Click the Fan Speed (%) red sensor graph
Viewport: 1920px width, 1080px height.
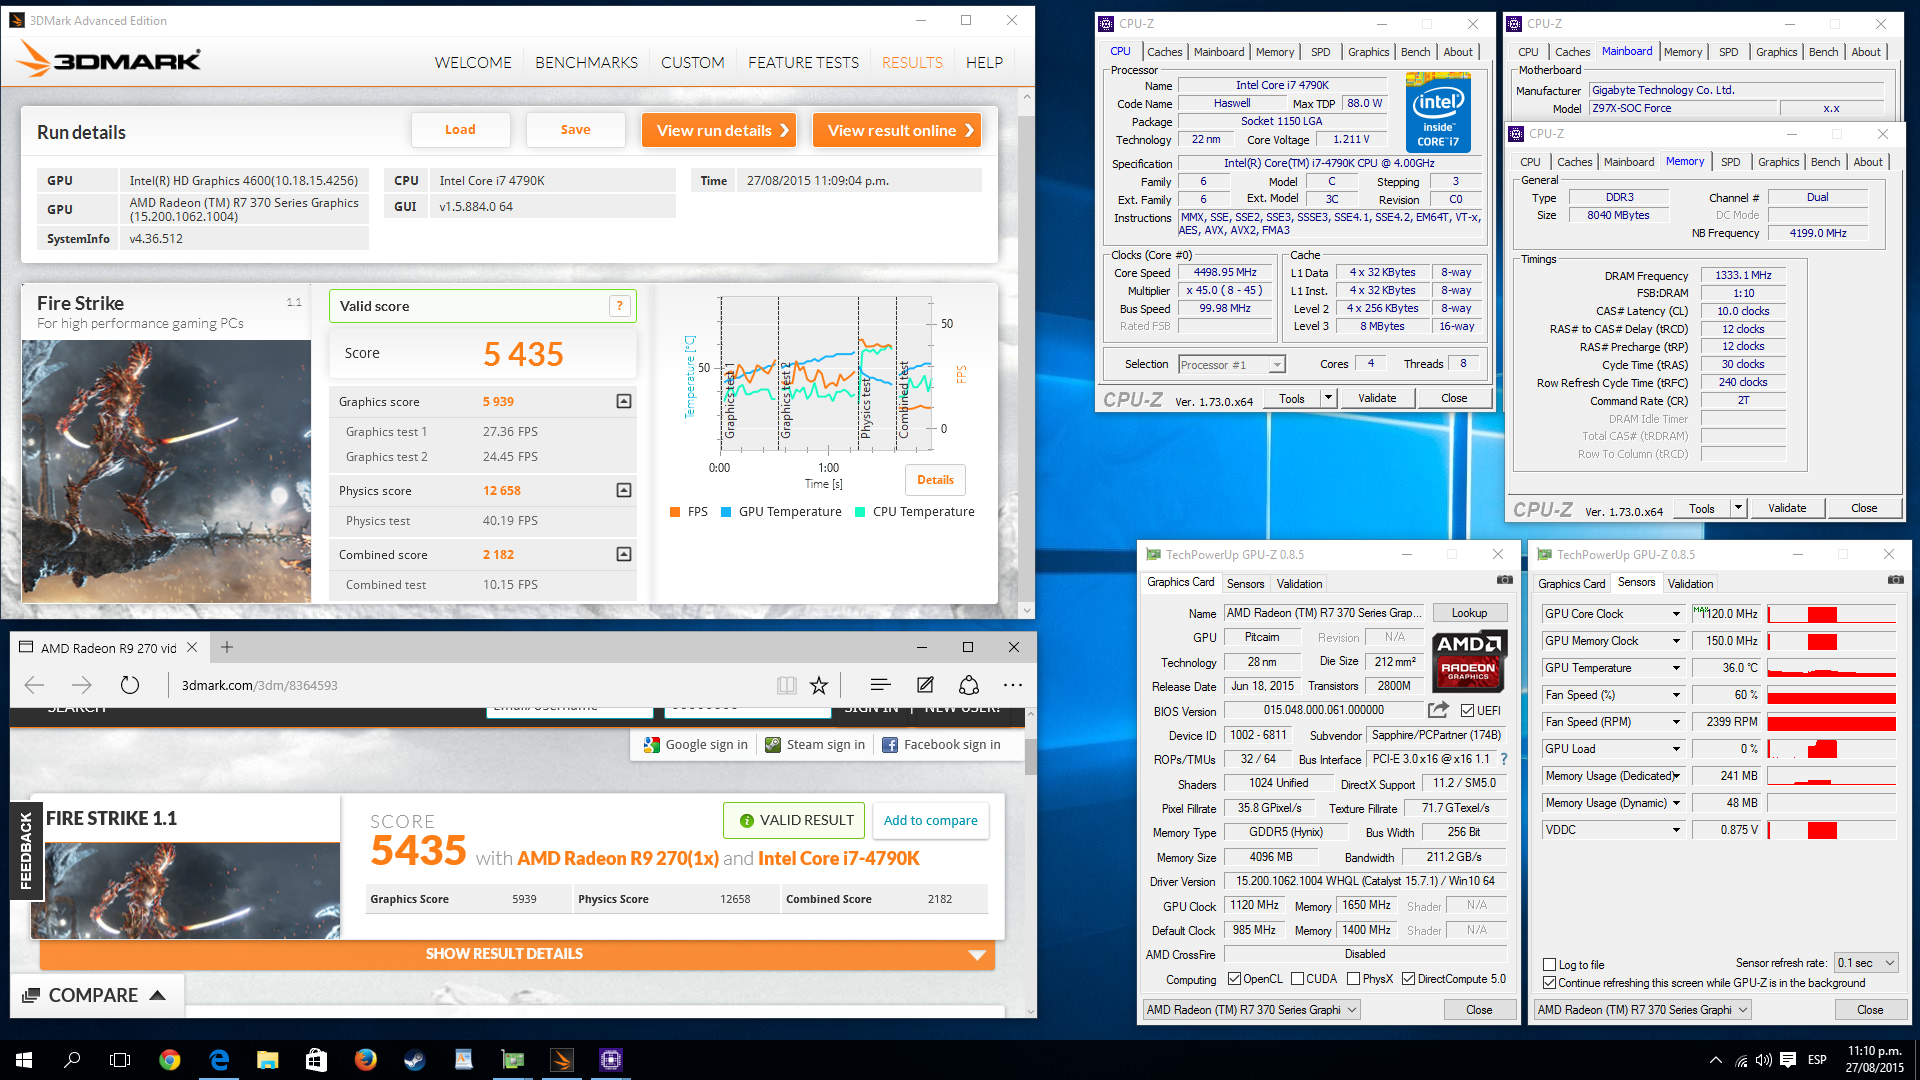click(x=1831, y=695)
